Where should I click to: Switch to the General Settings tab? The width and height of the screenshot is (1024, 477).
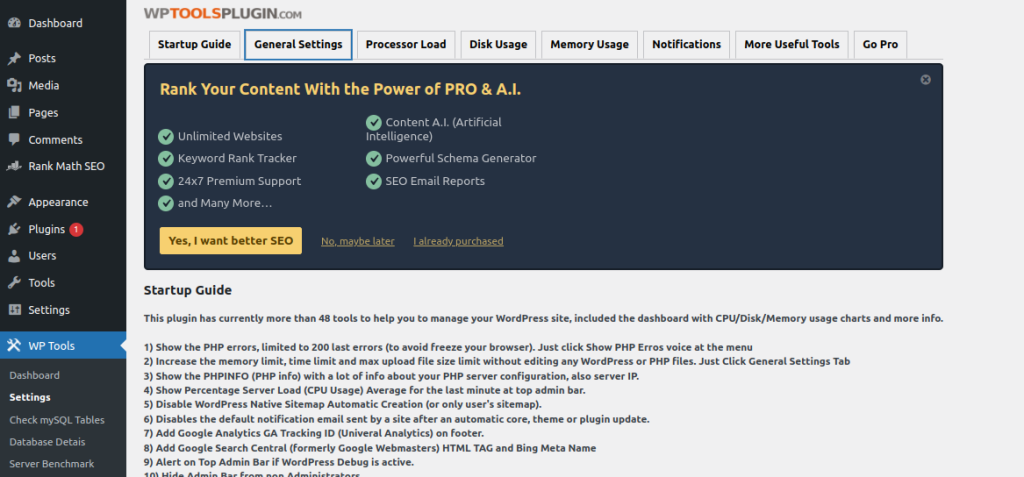[298, 45]
